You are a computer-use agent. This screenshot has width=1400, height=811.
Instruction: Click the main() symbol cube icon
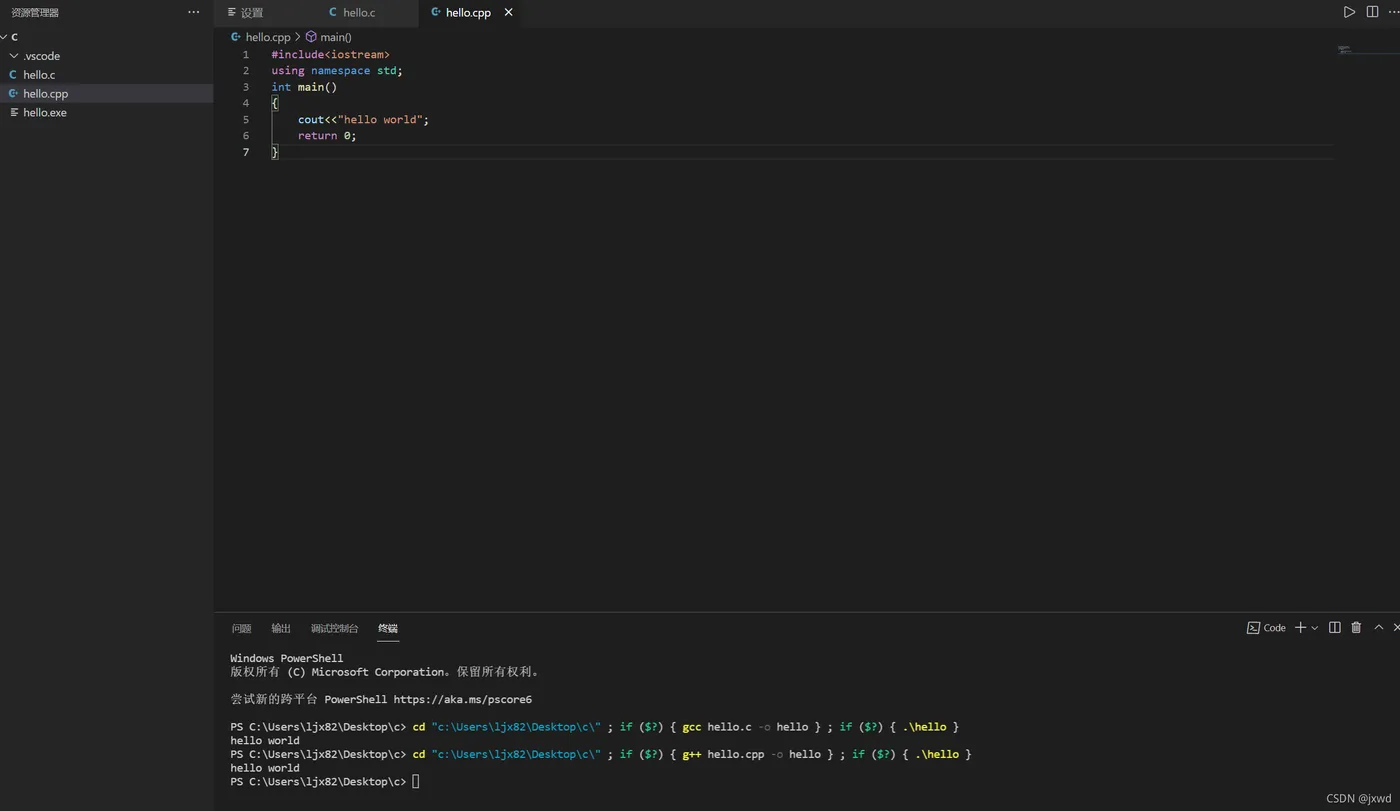tap(311, 37)
